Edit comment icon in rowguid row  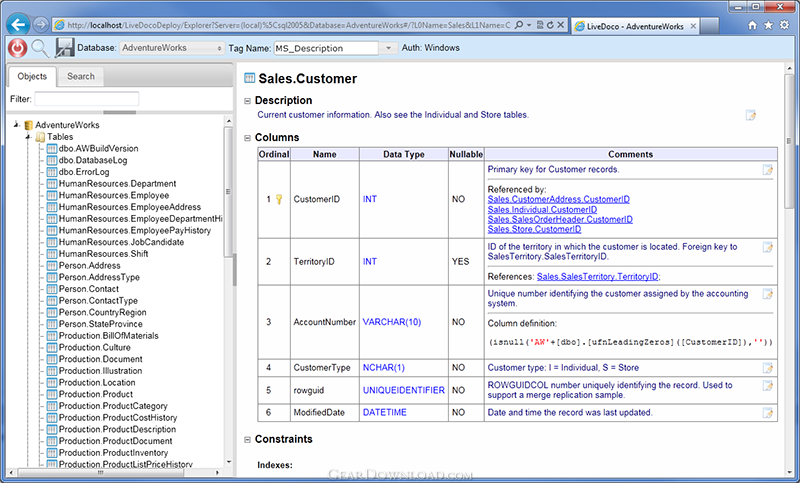point(767,386)
